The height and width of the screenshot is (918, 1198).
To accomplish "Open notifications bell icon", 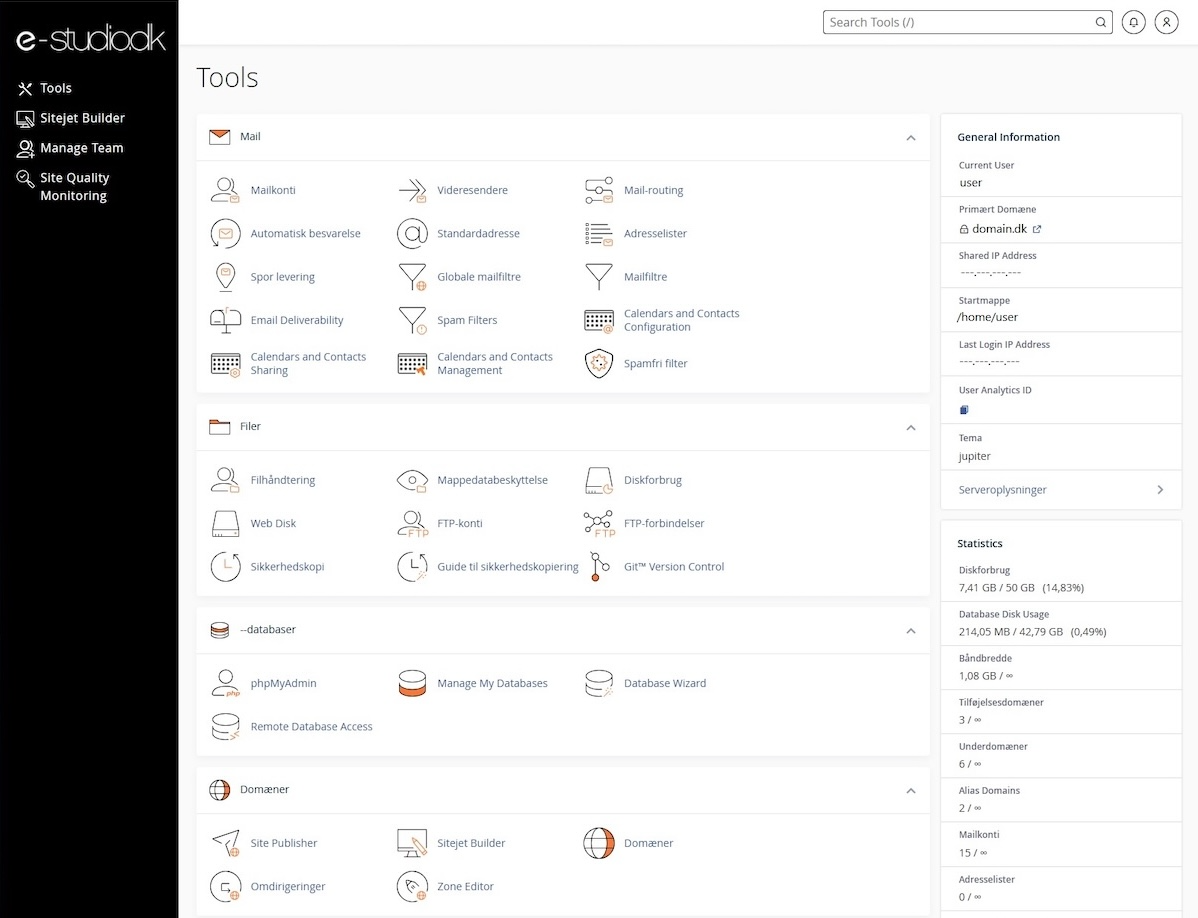I will click(1133, 22).
